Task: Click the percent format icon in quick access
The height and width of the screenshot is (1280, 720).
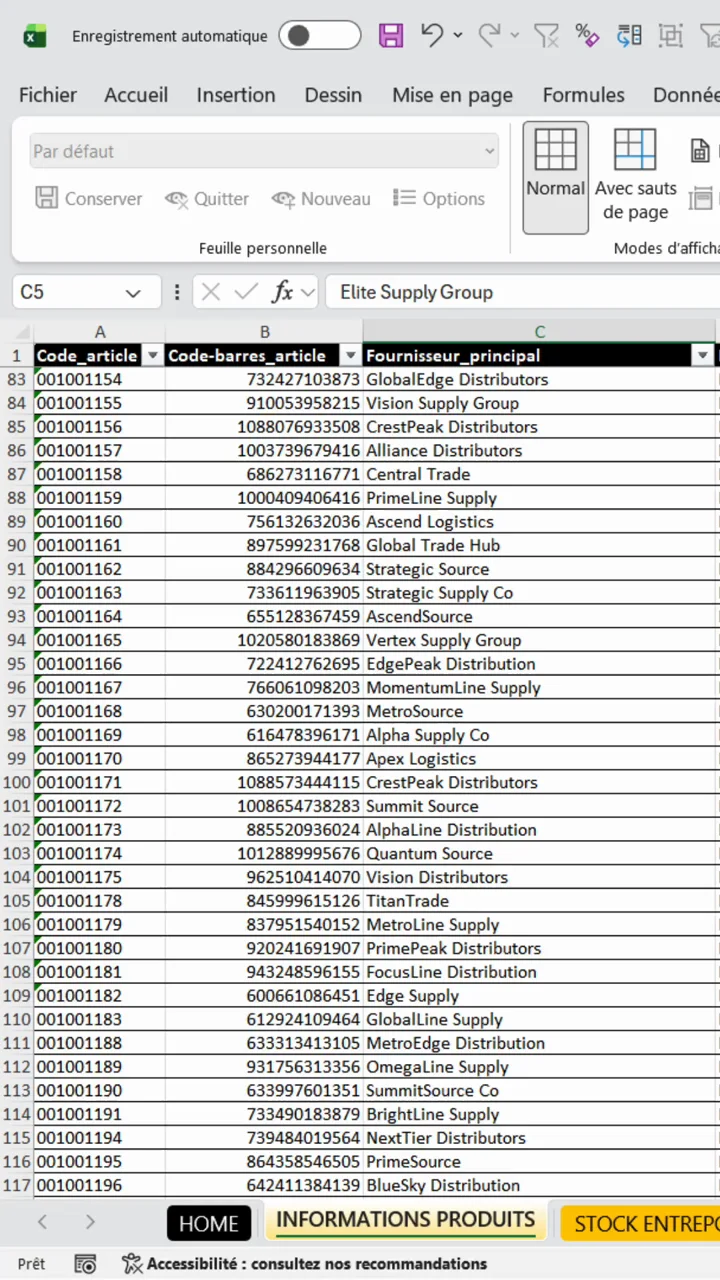Action: point(587,36)
